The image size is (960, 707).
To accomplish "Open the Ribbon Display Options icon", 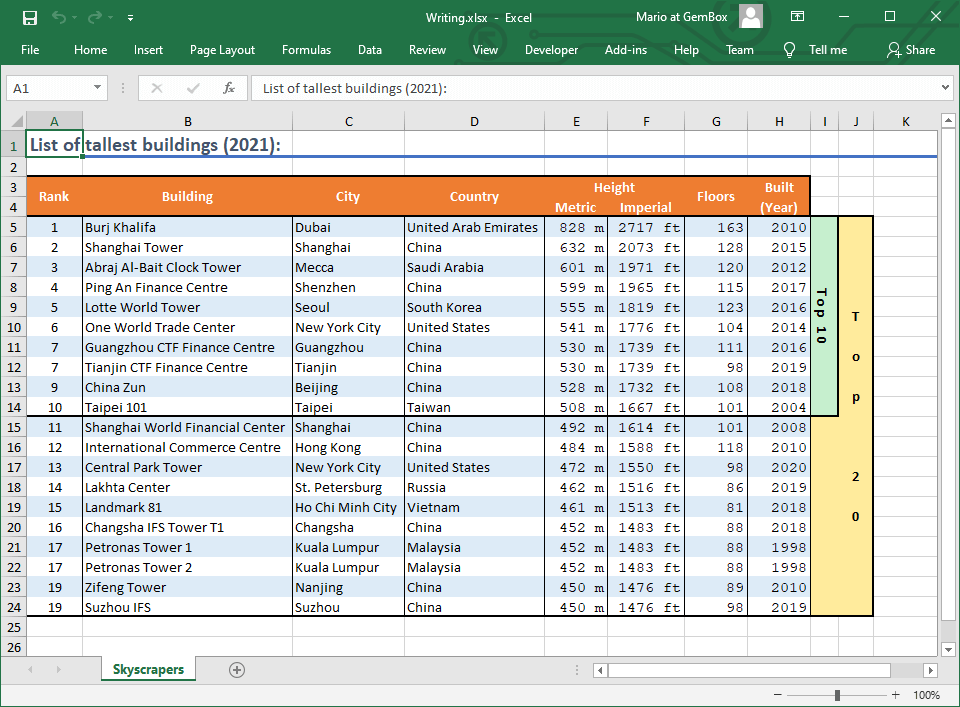I will coord(797,17).
